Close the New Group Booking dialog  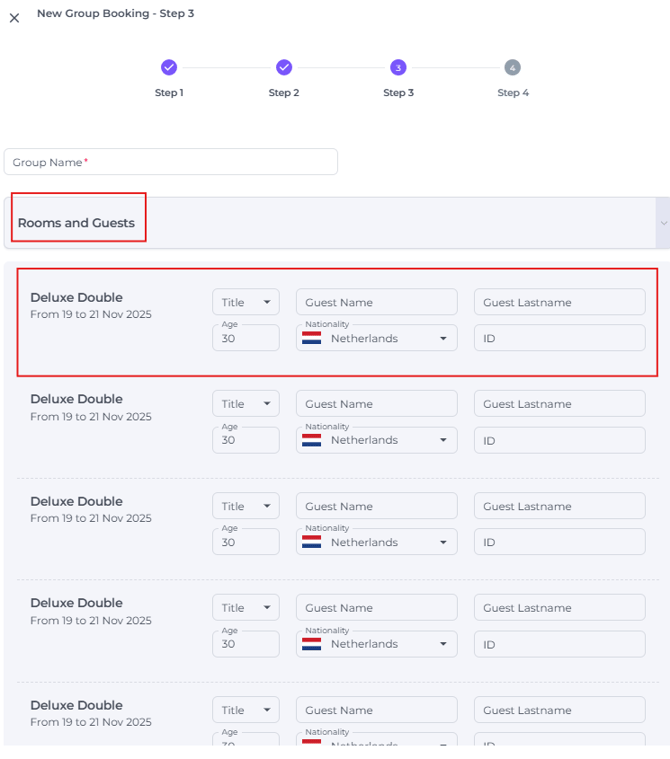[x=14, y=18]
